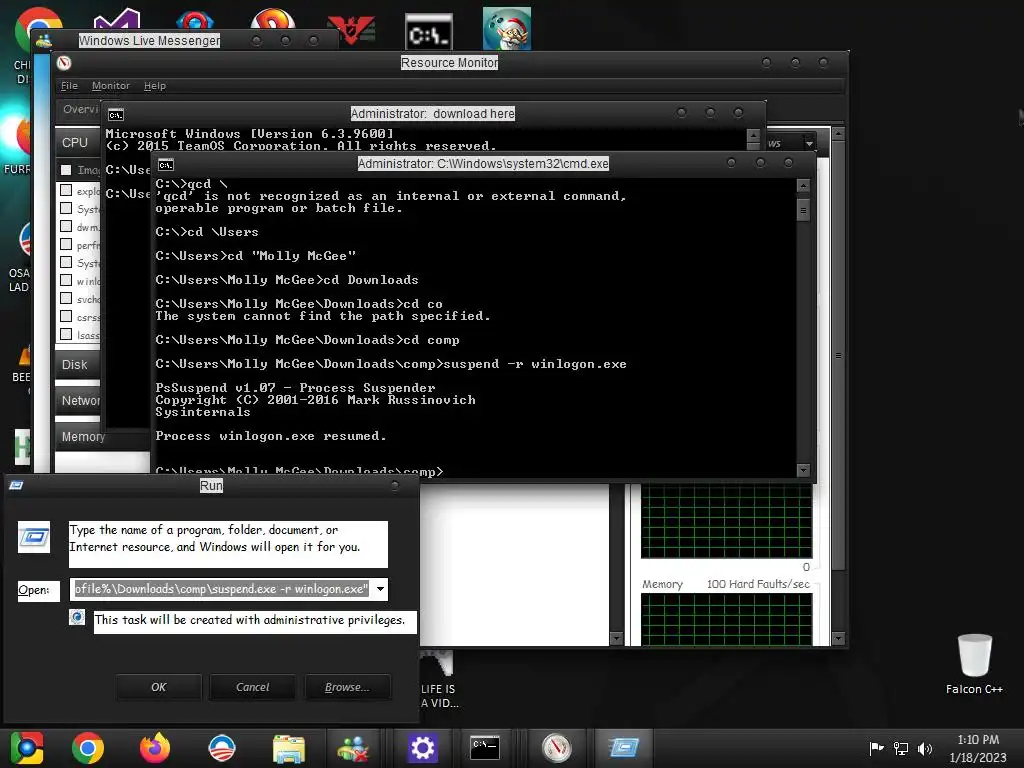Open File Explorer from the taskbar
Viewport: 1024px width, 768px height.
pyautogui.click(x=289, y=748)
